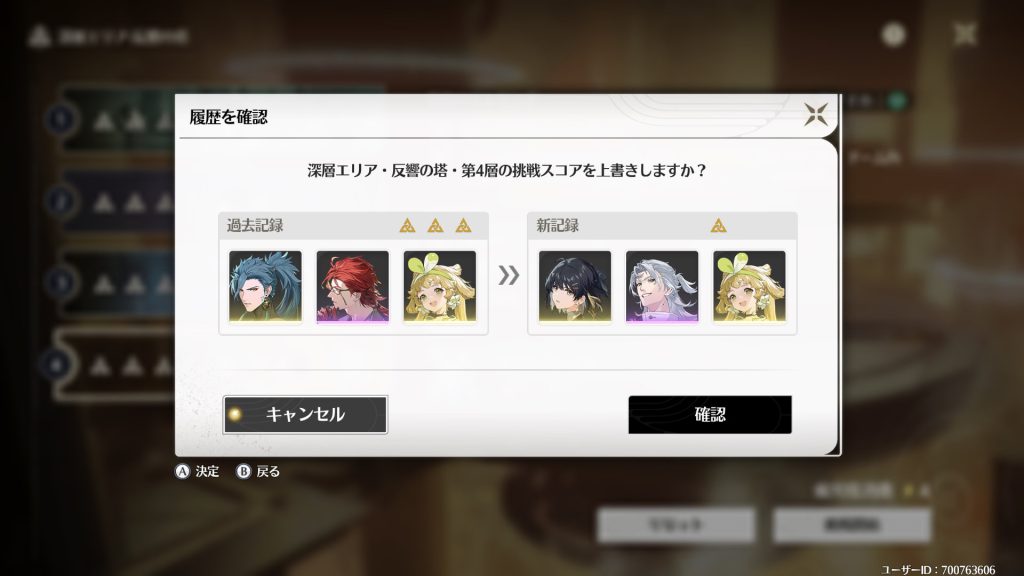This screenshot has height=576, width=1024.
Task: Close the 履歴を確認 dialog with X icon
Action: point(816,115)
